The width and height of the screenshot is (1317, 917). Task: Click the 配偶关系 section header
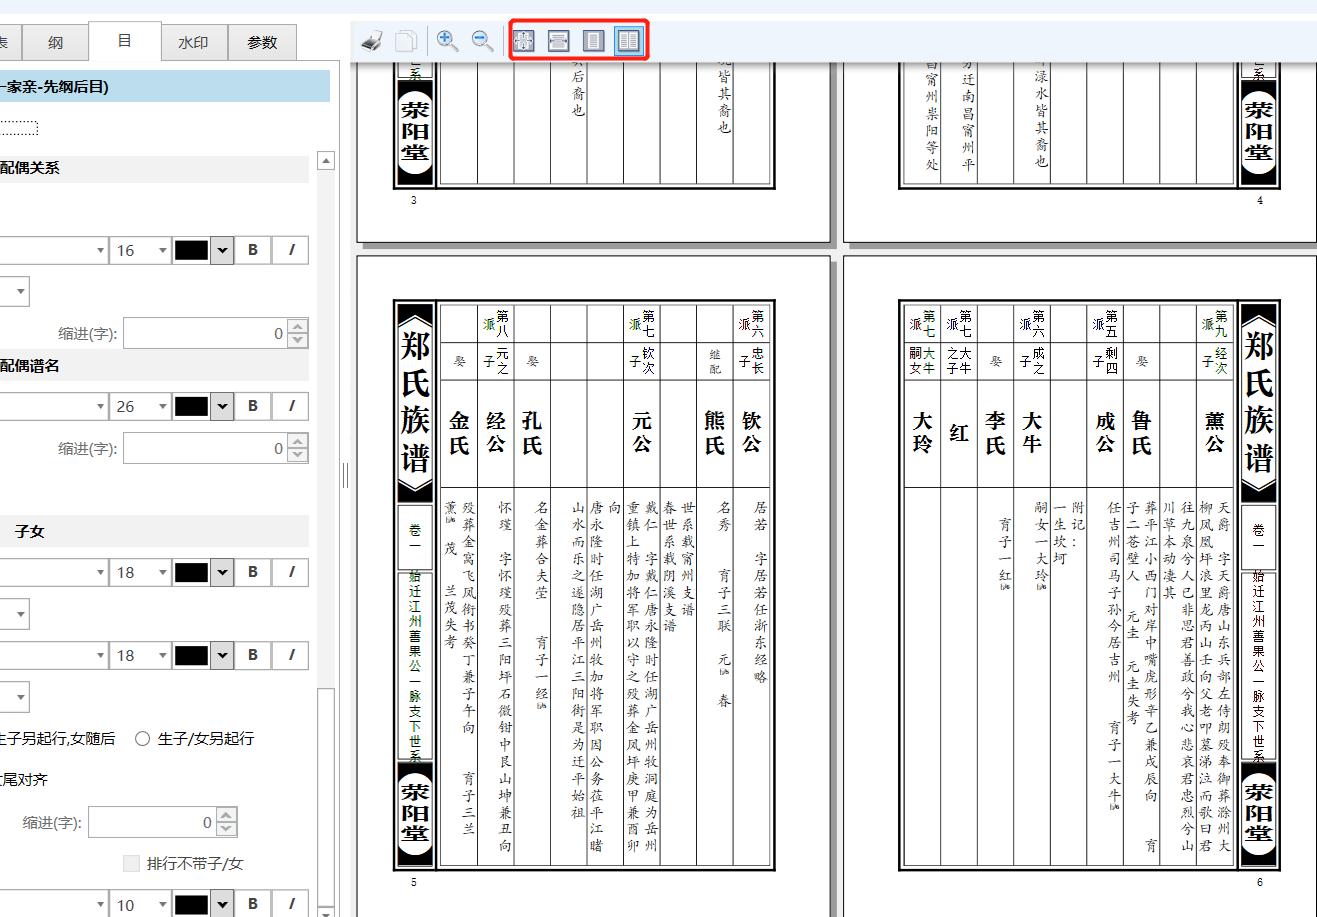pos(154,168)
